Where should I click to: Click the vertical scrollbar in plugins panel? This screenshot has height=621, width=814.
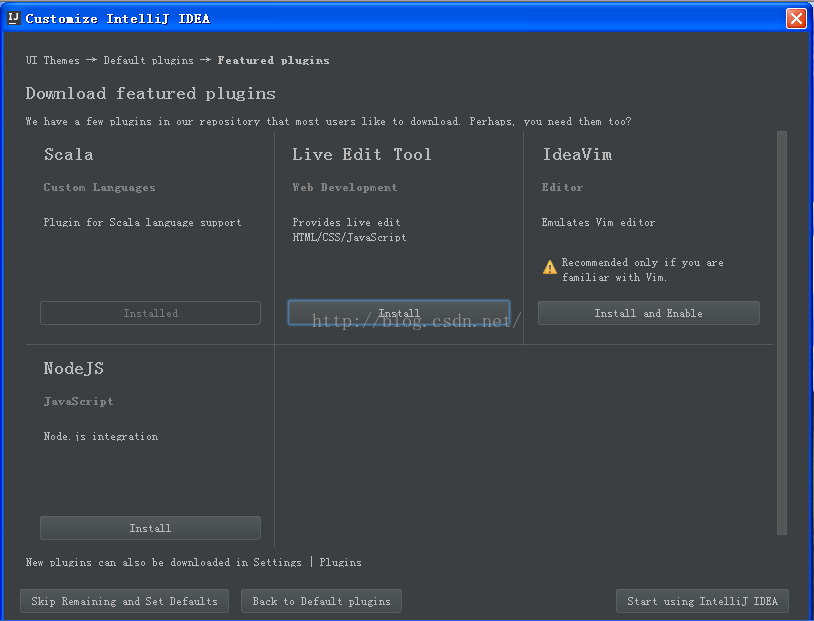(782, 333)
